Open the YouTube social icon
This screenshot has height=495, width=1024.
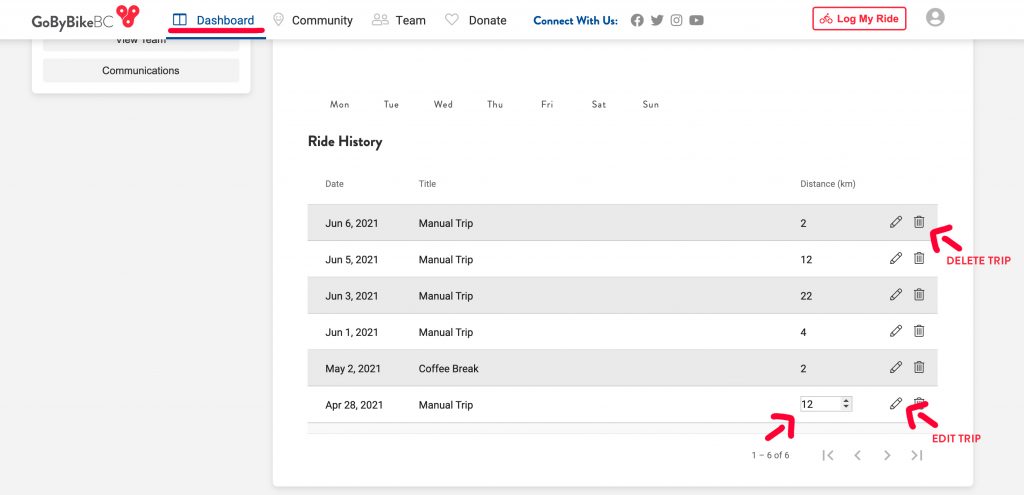click(696, 20)
